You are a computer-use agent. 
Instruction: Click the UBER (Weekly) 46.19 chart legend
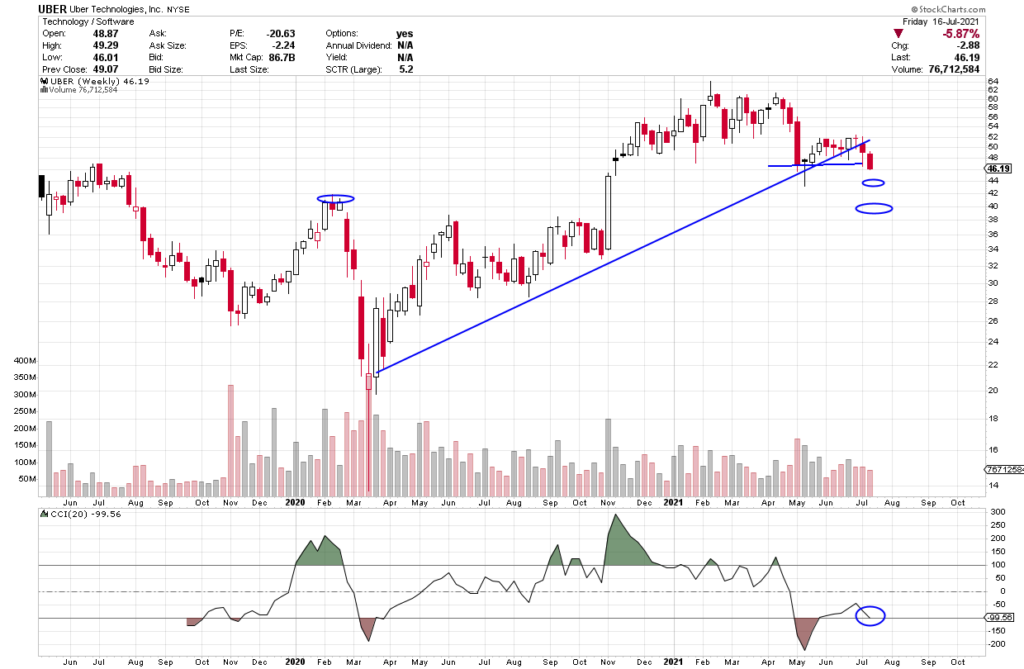tap(100, 81)
